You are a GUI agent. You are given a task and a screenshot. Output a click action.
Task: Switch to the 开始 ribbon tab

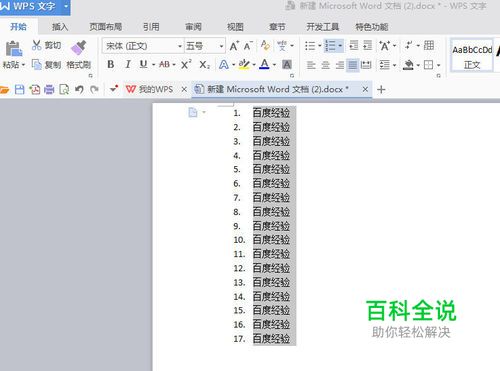(19, 27)
